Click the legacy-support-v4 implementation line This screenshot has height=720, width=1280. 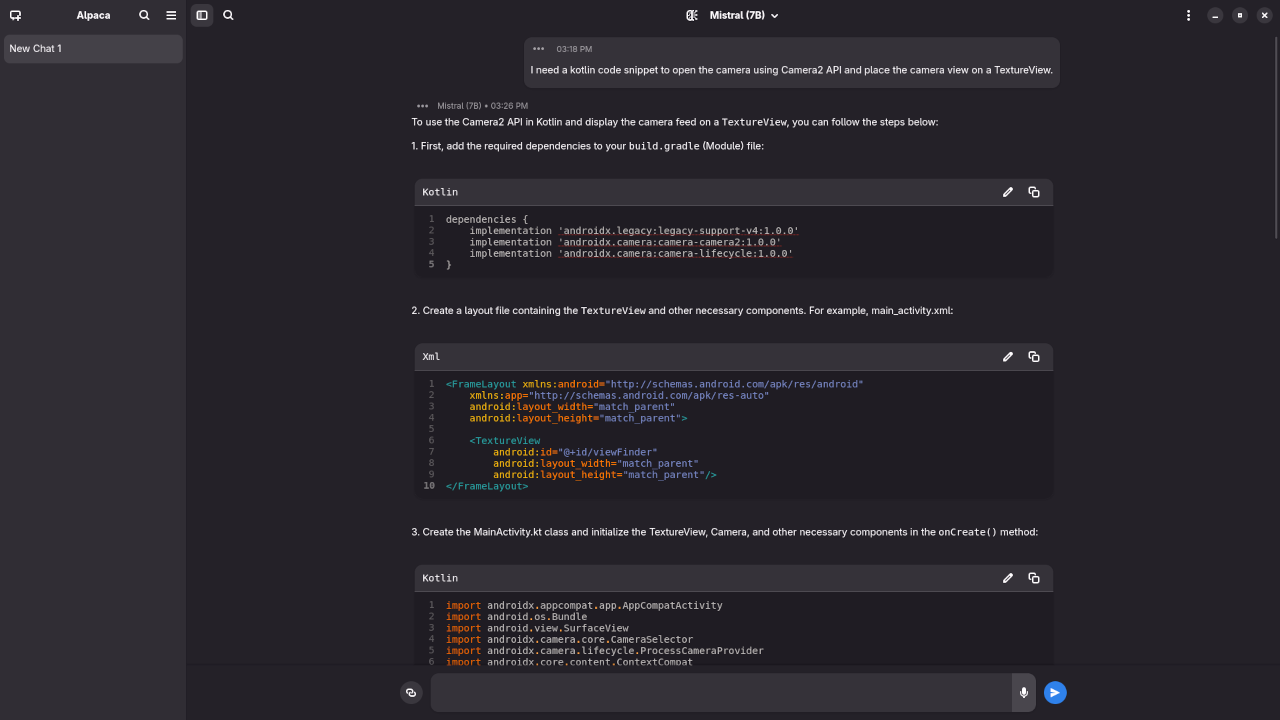point(634,231)
